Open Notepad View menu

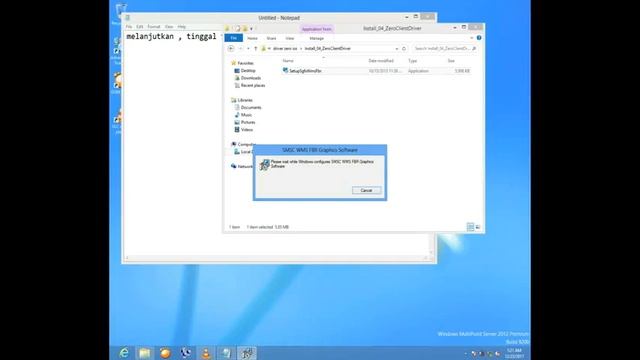click(169, 27)
